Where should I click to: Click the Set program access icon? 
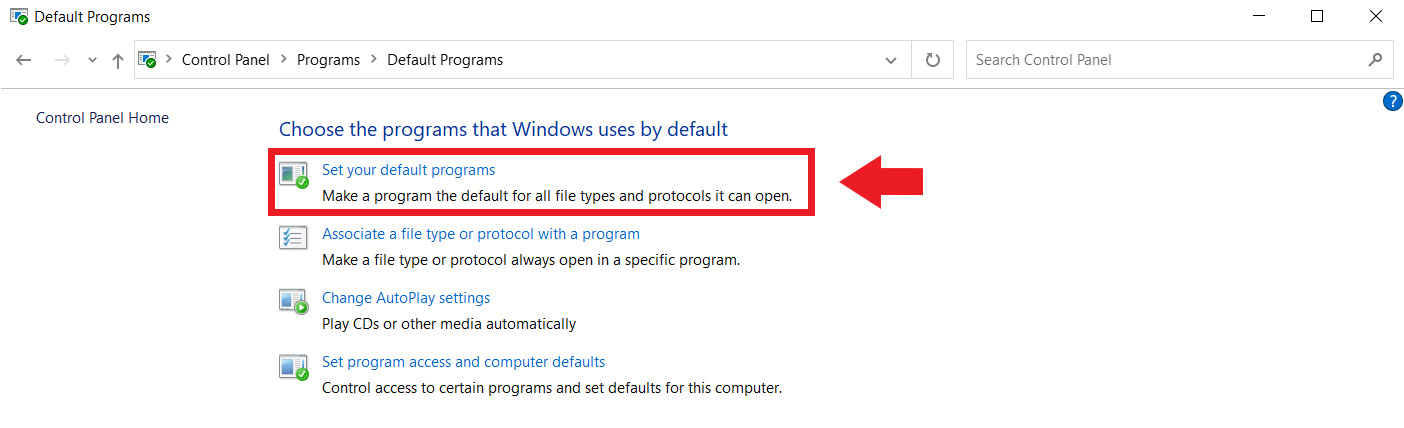pyautogui.click(x=293, y=366)
